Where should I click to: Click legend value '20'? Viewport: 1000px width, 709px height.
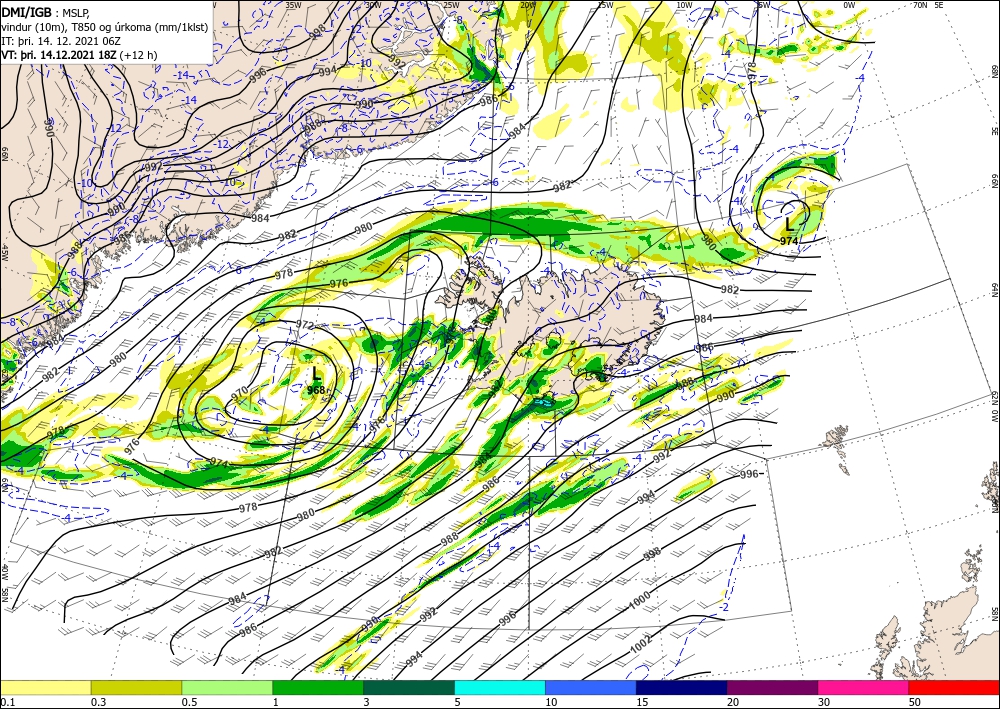click(x=732, y=702)
